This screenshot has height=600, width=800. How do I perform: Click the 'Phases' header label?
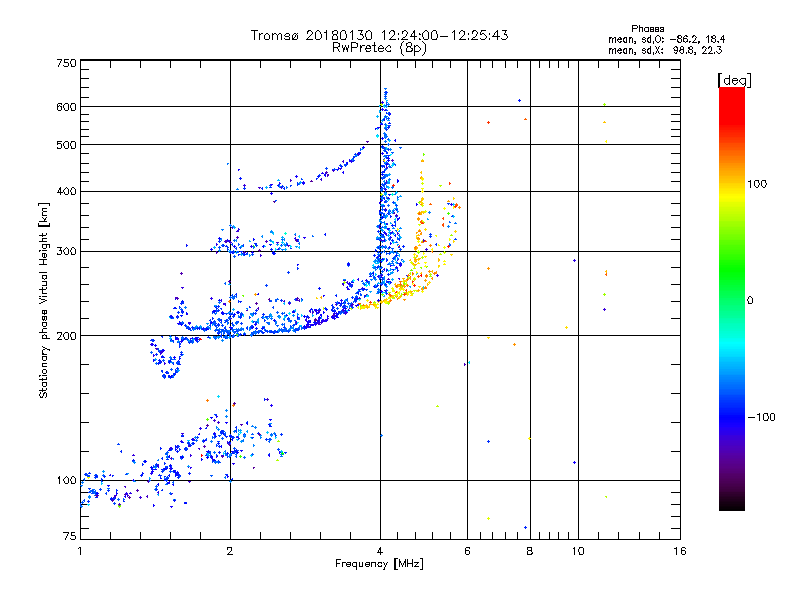(x=647, y=29)
